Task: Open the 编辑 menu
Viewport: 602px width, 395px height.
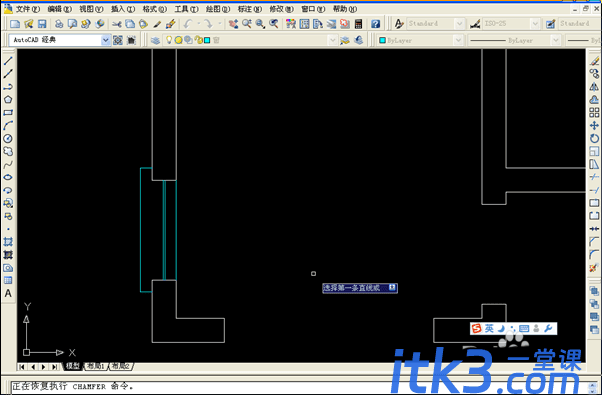Action: (60, 9)
